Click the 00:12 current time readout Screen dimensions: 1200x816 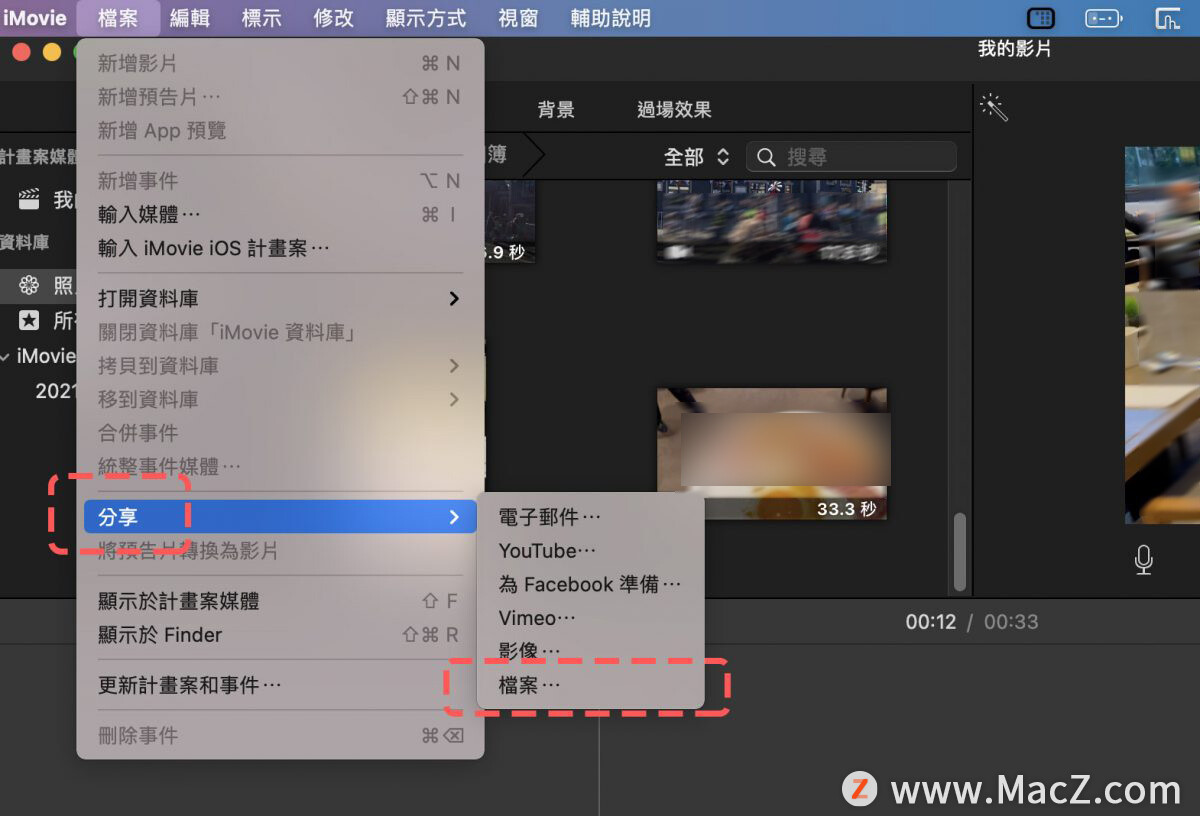tap(931, 622)
